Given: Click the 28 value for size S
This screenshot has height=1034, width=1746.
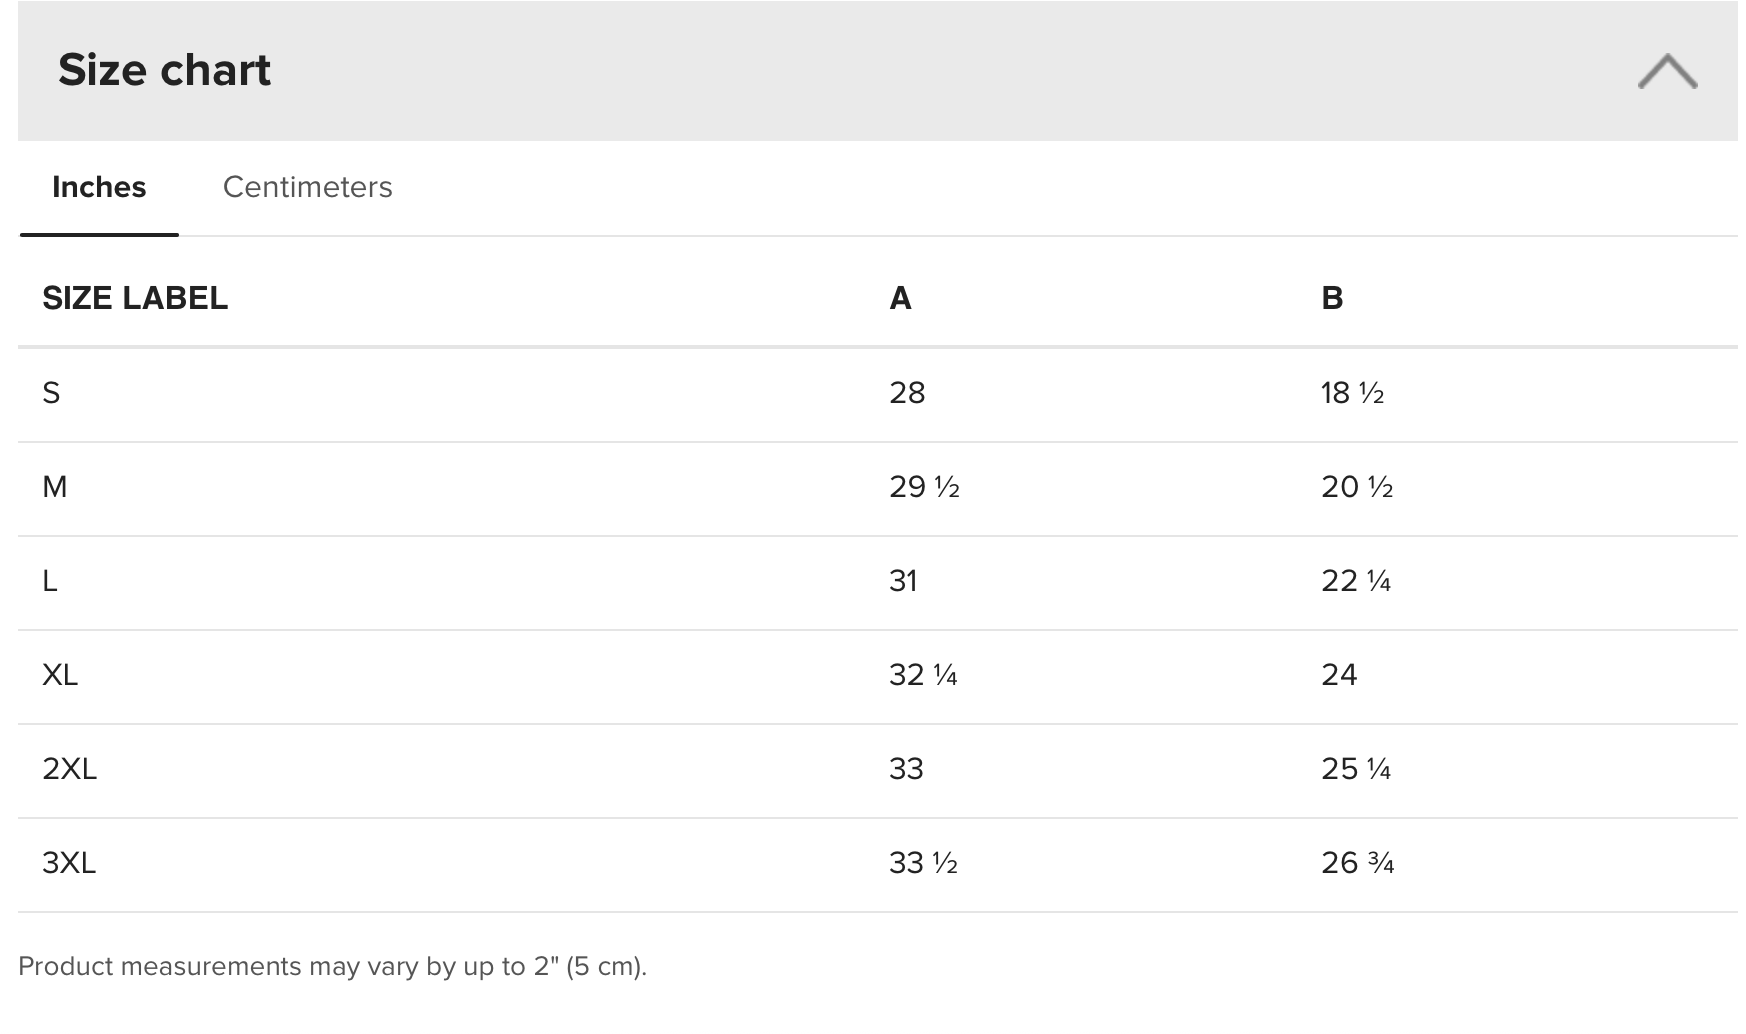Looking at the screenshot, I should pyautogui.click(x=907, y=393).
